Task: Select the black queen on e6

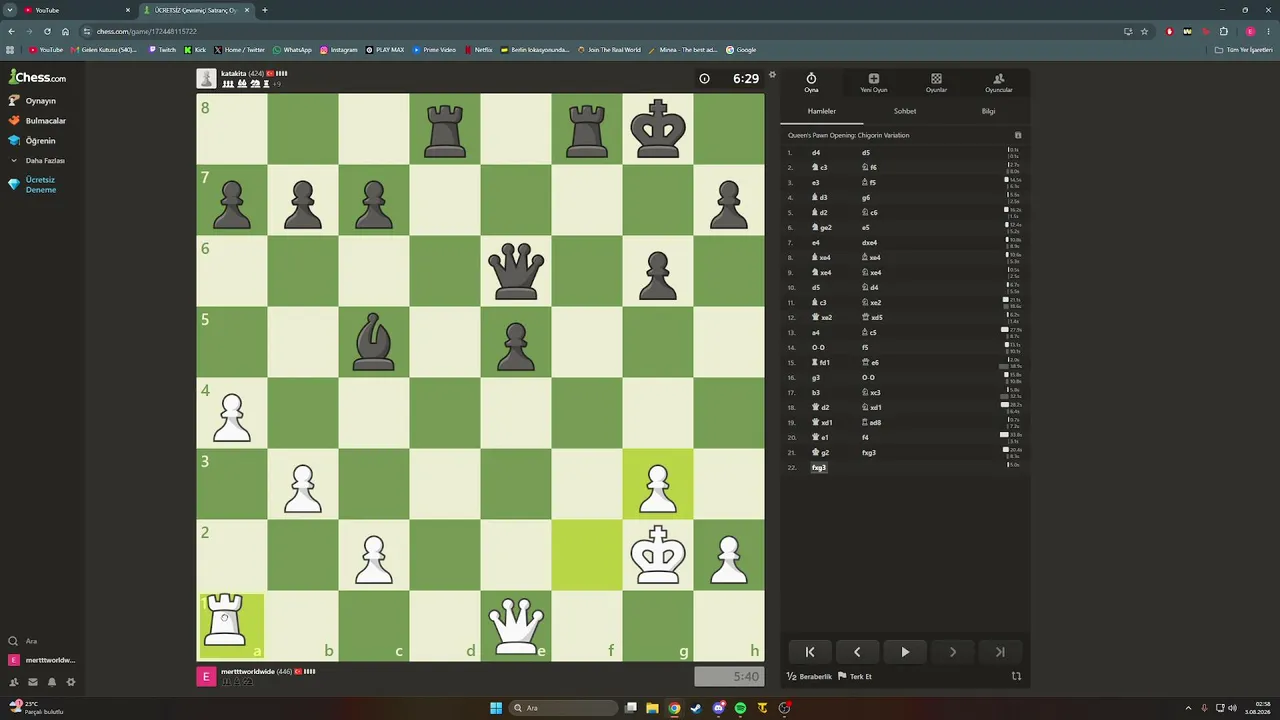Action: click(516, 271)
